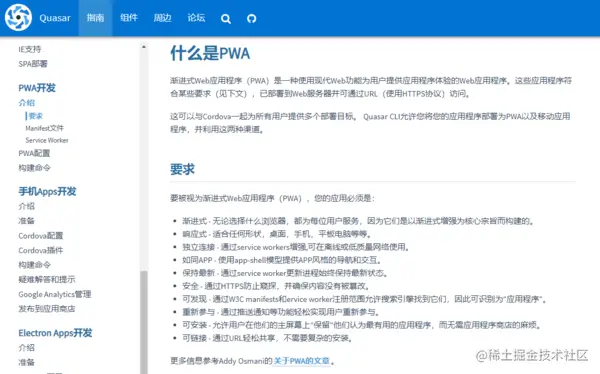Open the 关于PWA的文章 link

[x=302, y=361]
